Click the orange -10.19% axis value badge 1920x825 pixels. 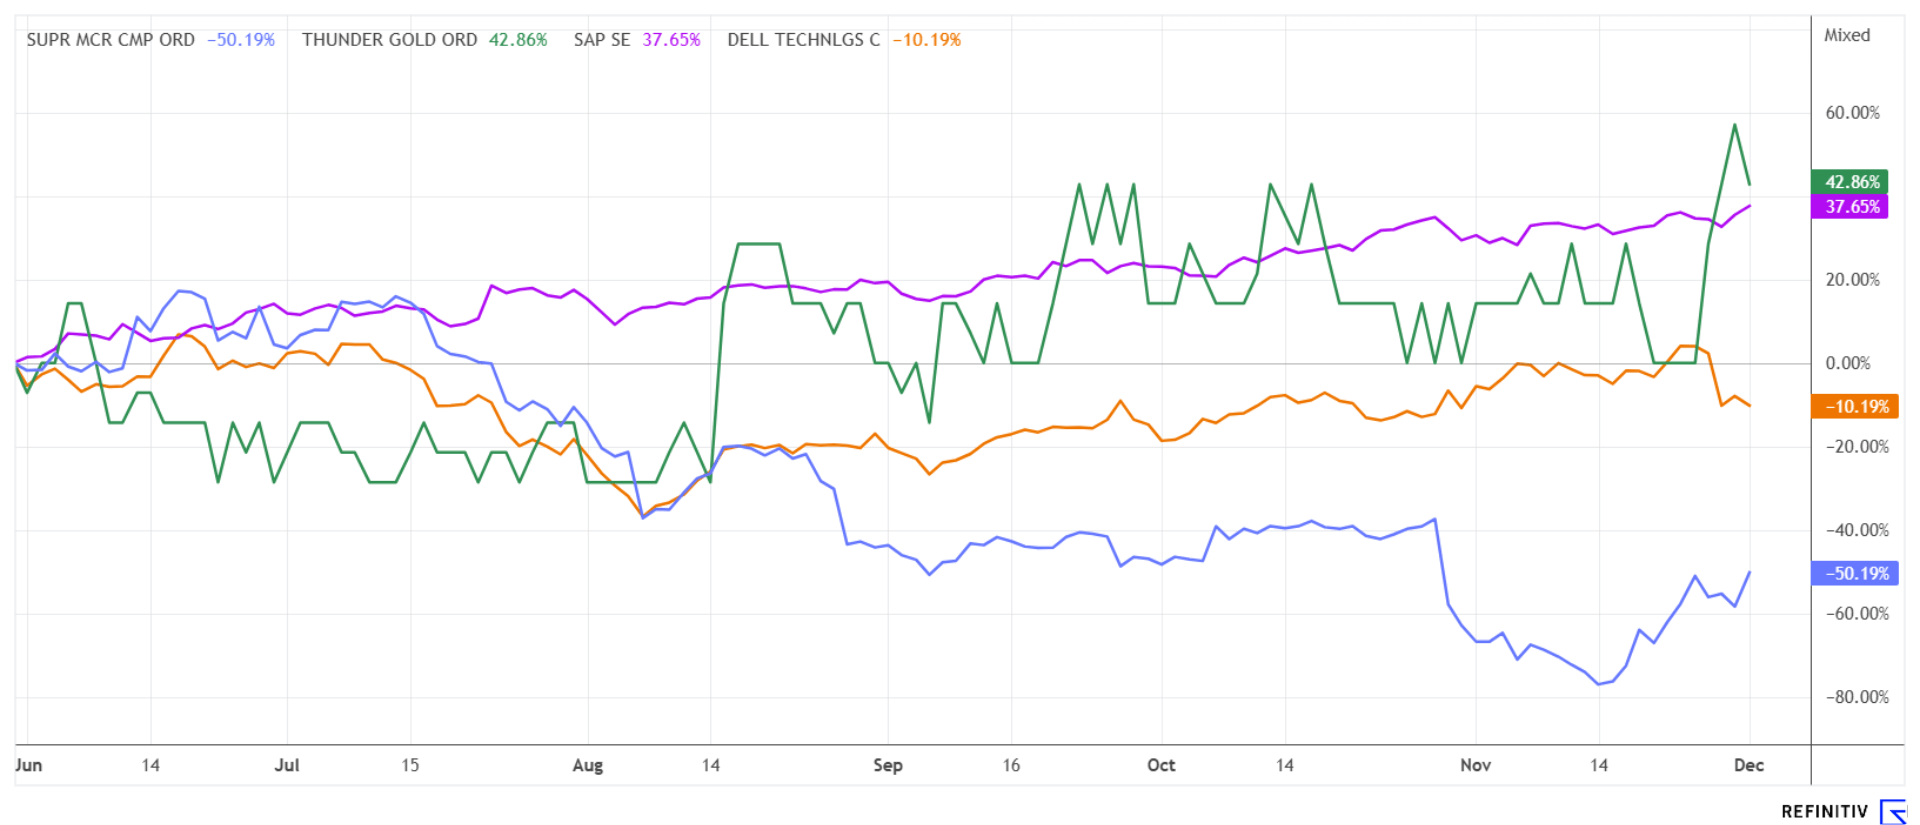1856,407
